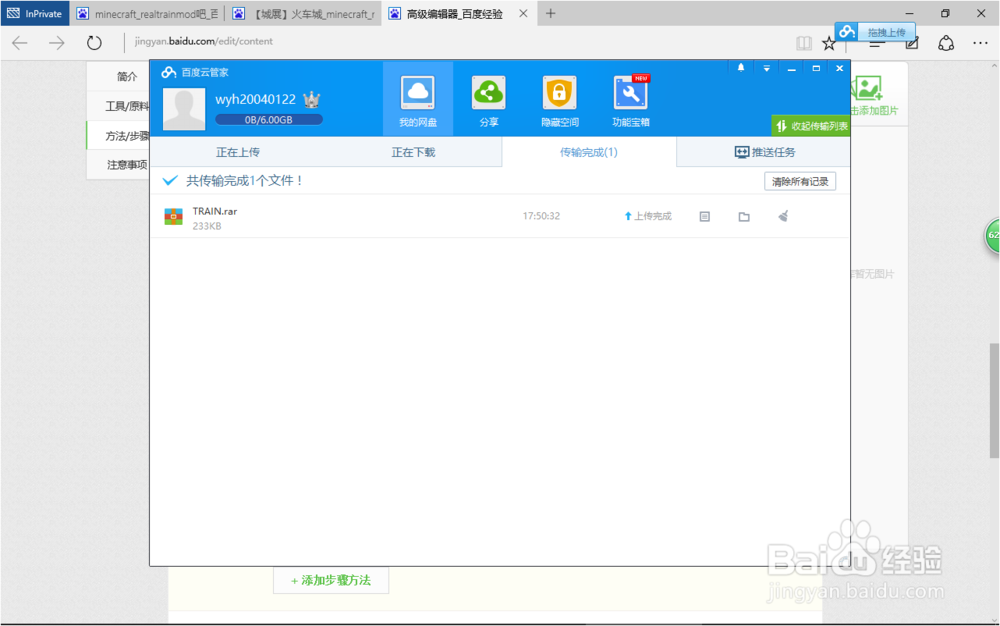This screenshot has width=1000, height=626.
Task: Collapse transfer list with 收起传输列表
Action: 811,126
